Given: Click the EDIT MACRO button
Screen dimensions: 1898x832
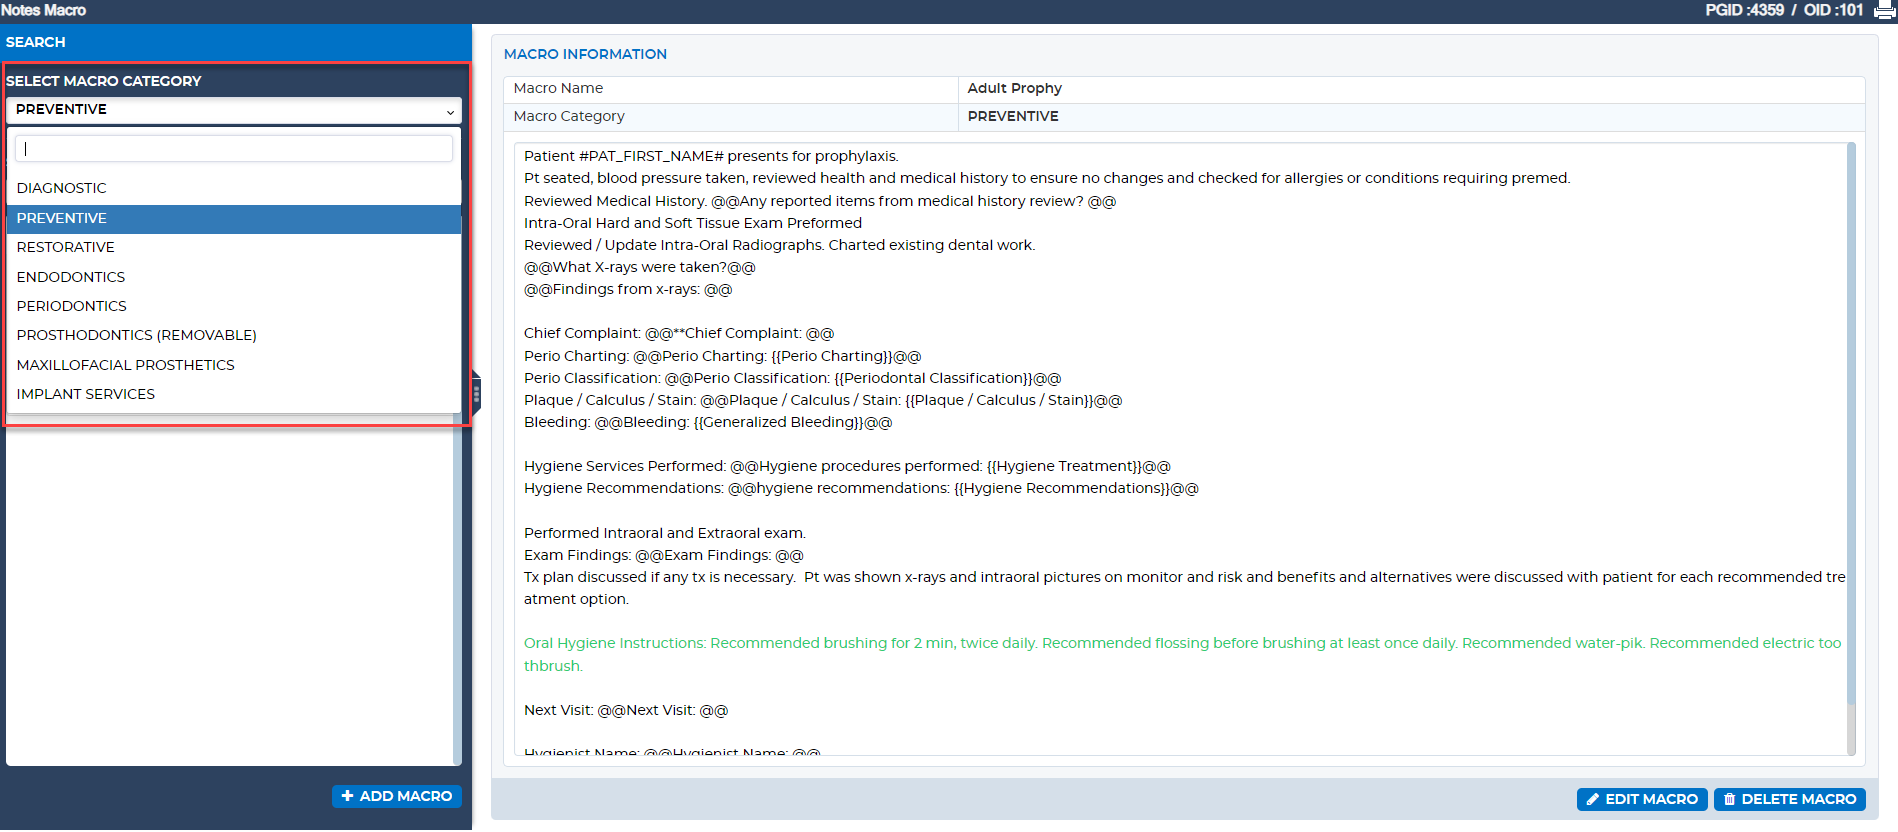Looking at the screenshot, I should [1641, 799].
